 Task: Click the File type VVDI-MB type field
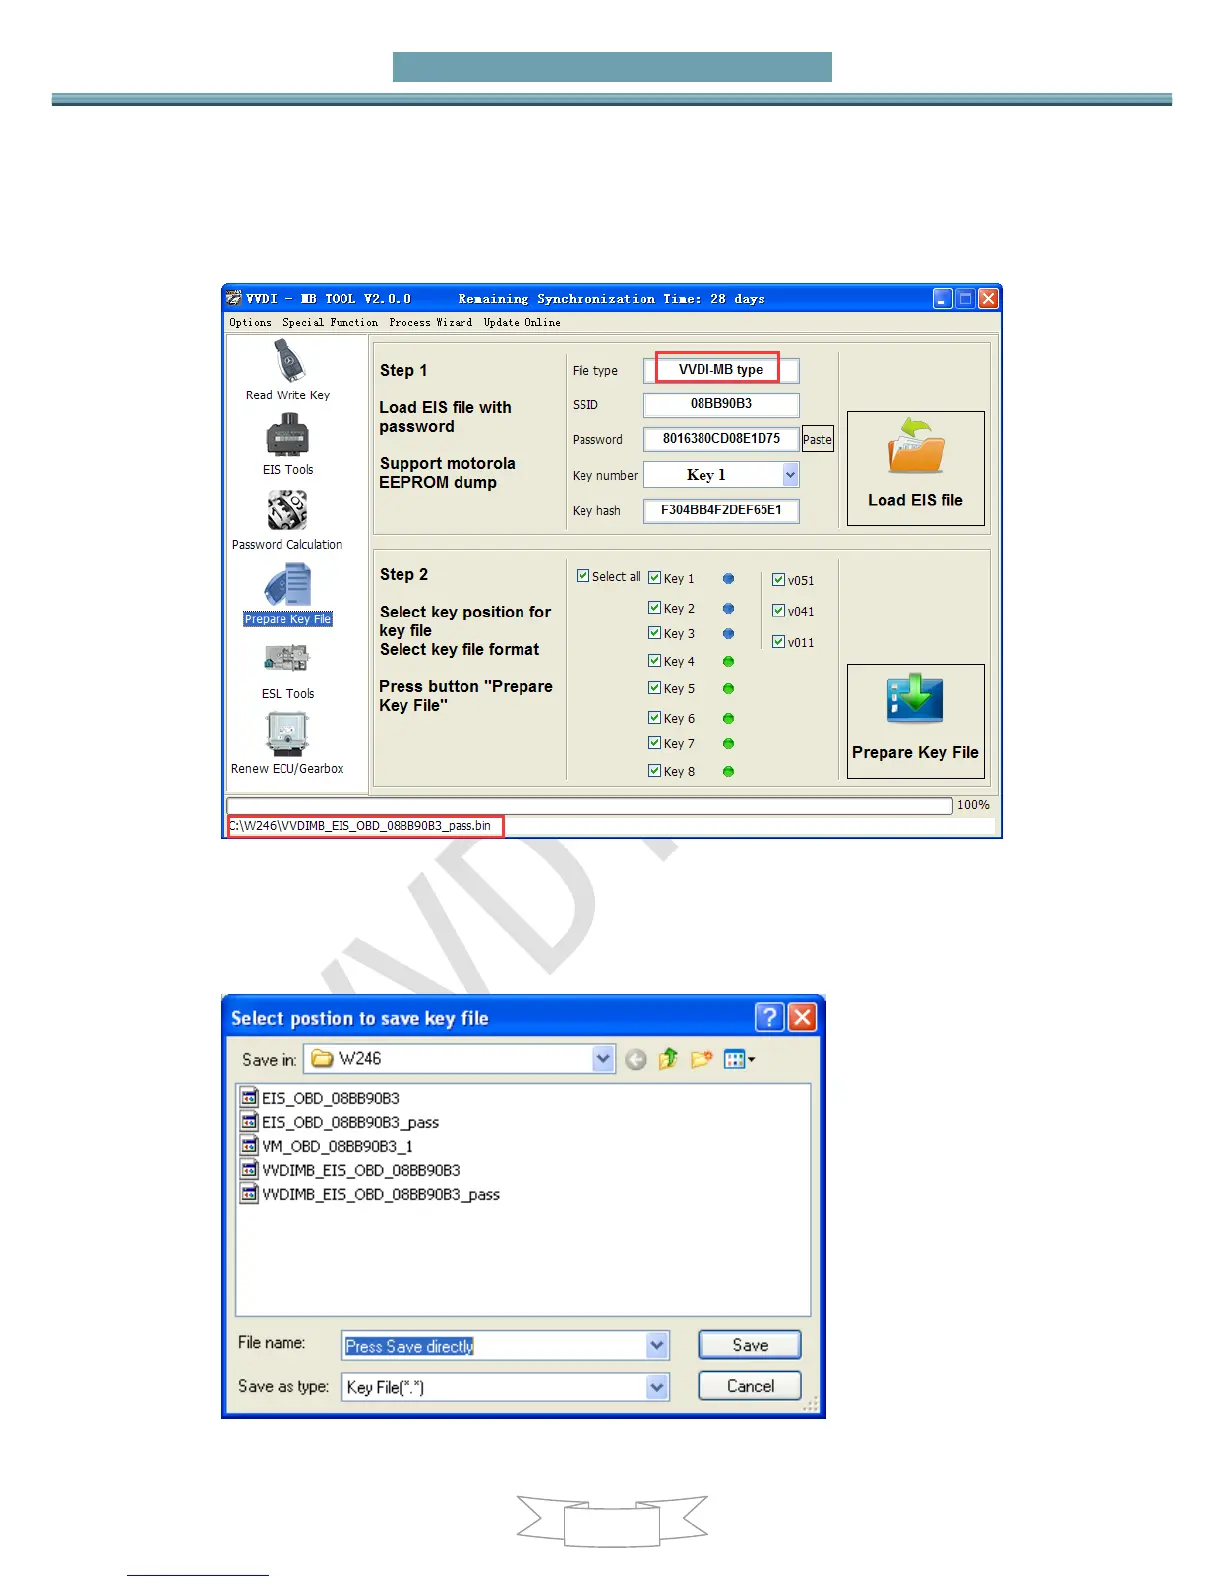point(721,370)
